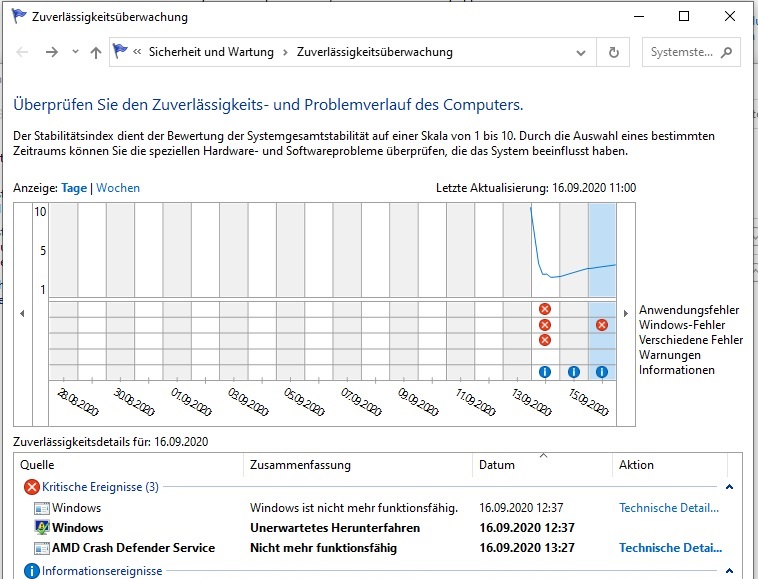Select Unerwartetes Herunterfahren row
This screenshot has width=758, height=579.
click(x=377, y=528)
